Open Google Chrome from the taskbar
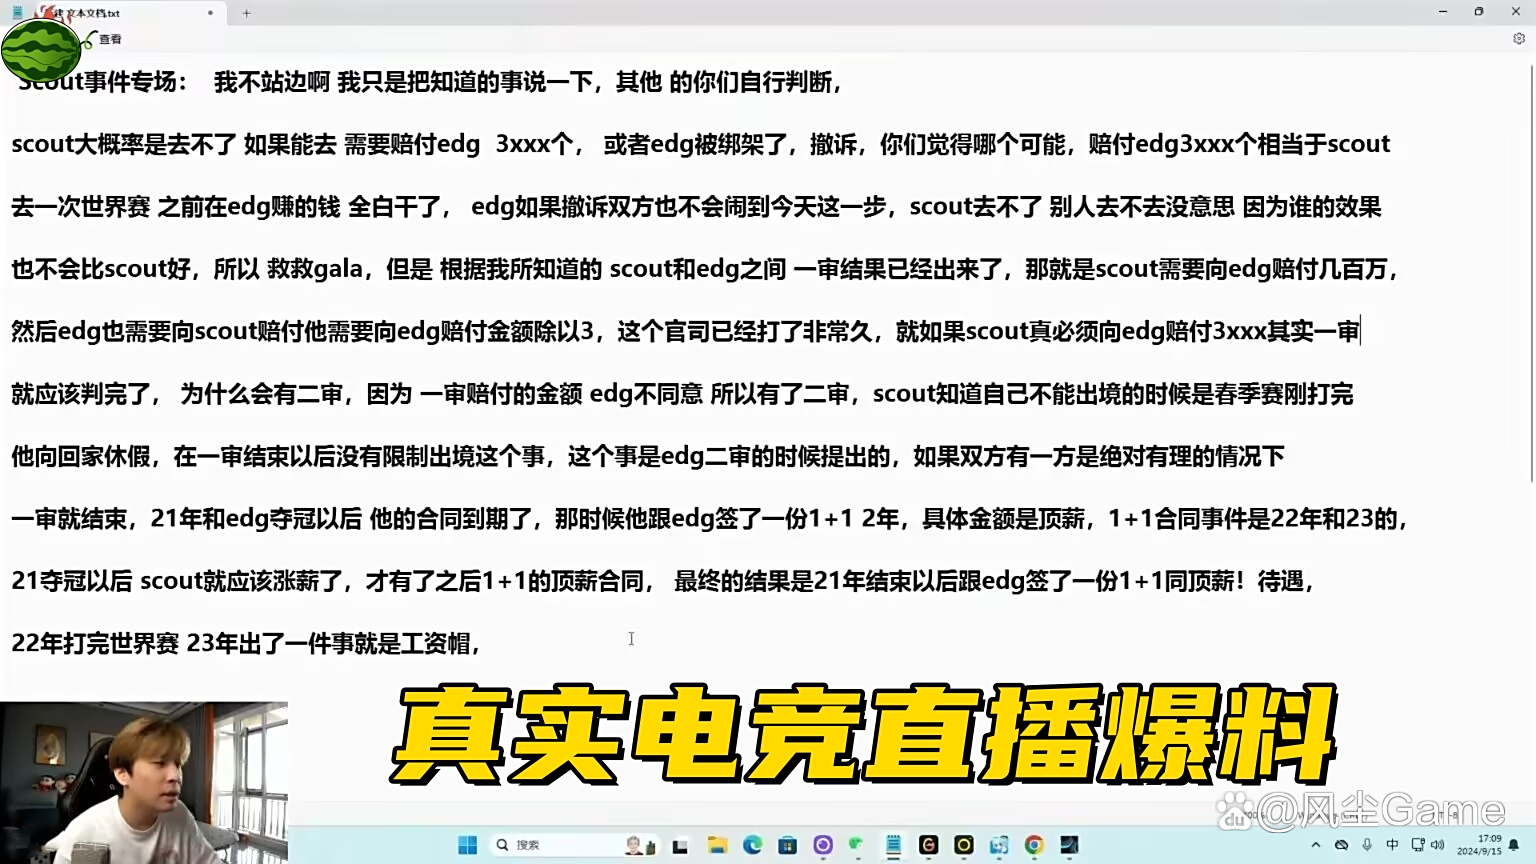 pyautogui.click(x=1034, y=845)
